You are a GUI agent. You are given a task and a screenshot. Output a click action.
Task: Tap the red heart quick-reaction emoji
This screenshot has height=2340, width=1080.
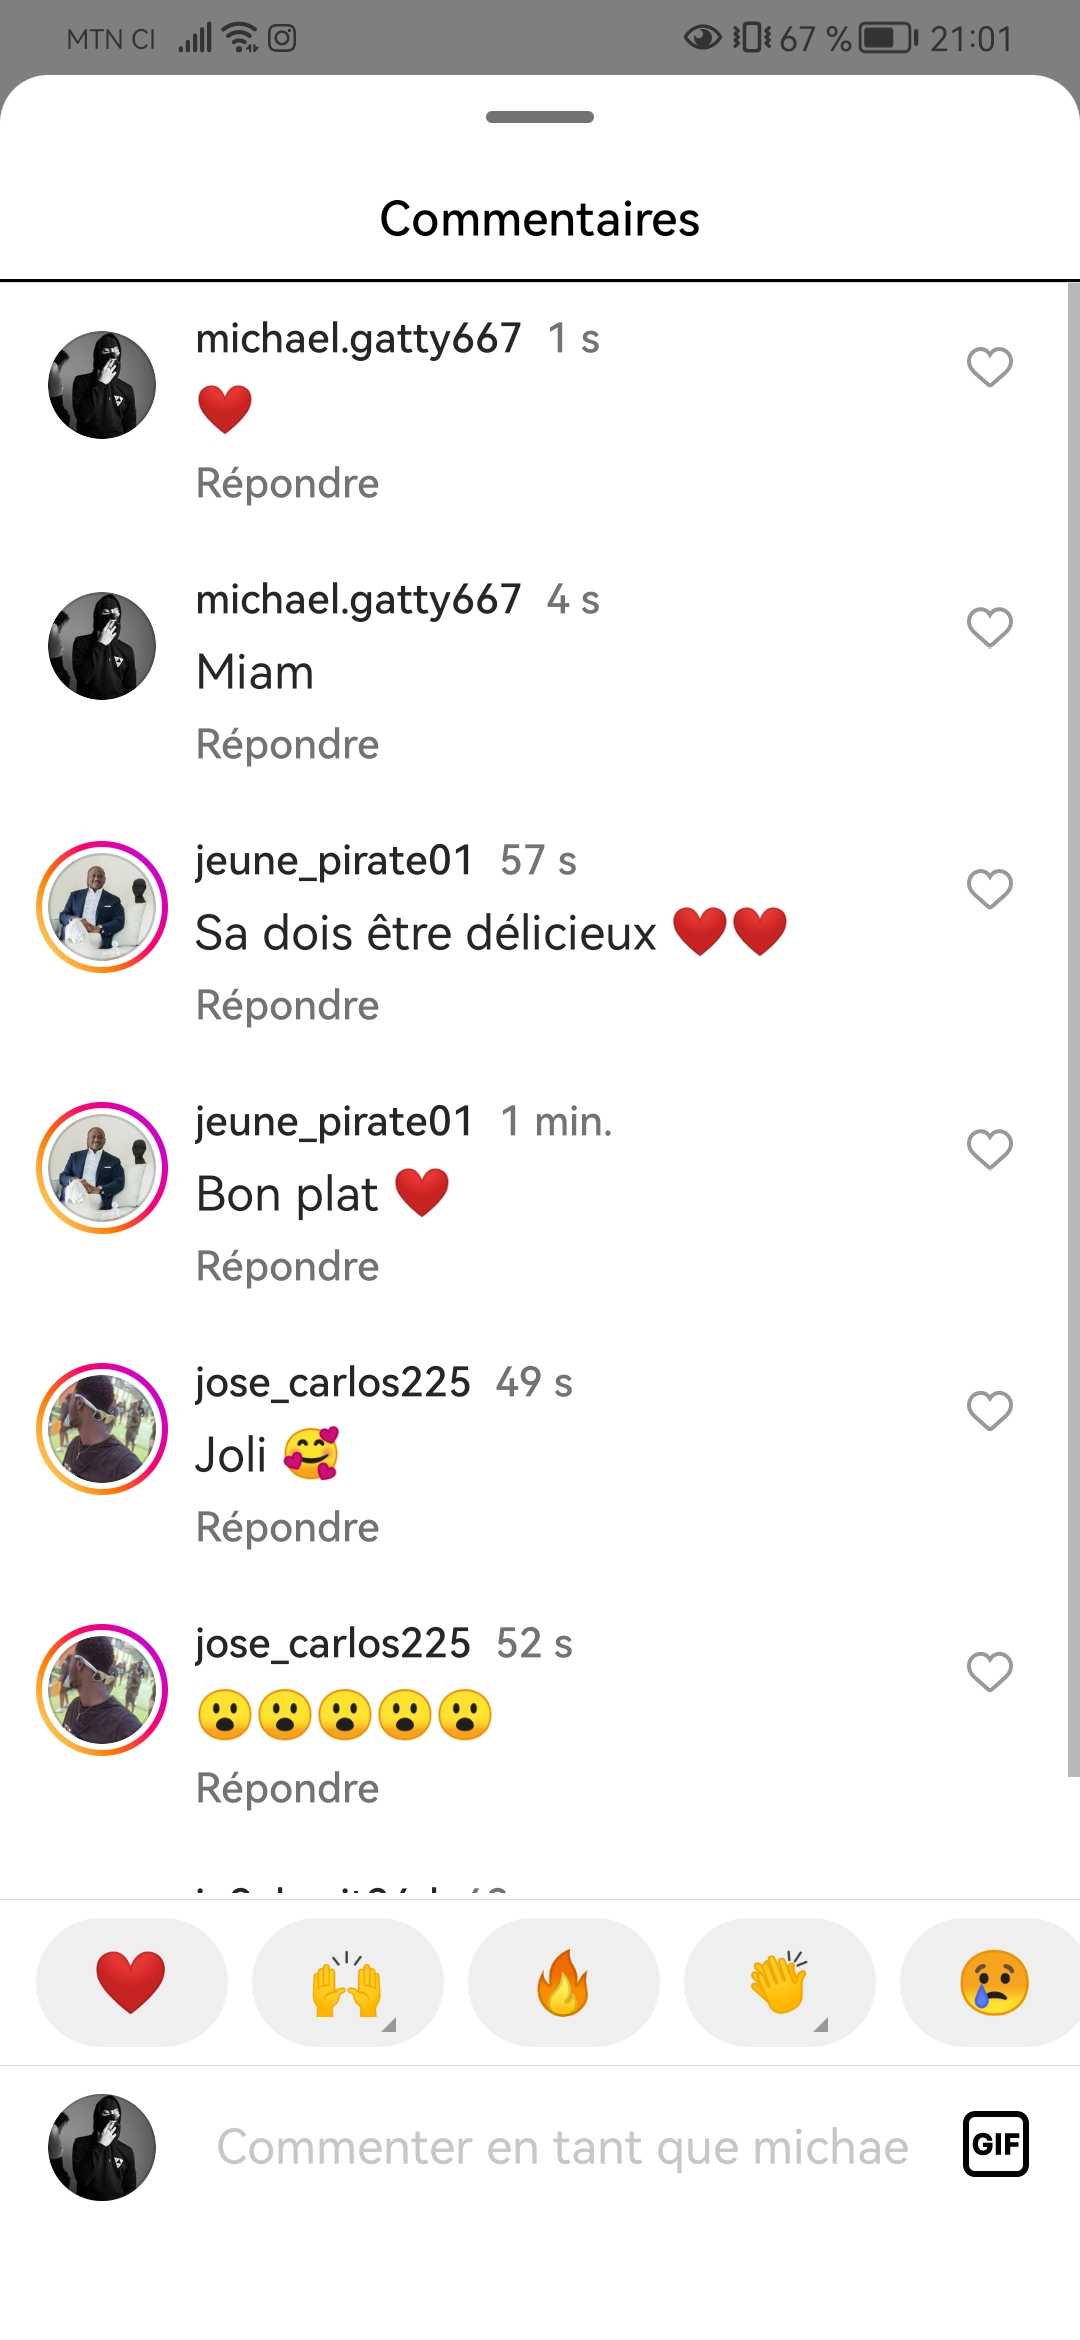click(131, 1982)
